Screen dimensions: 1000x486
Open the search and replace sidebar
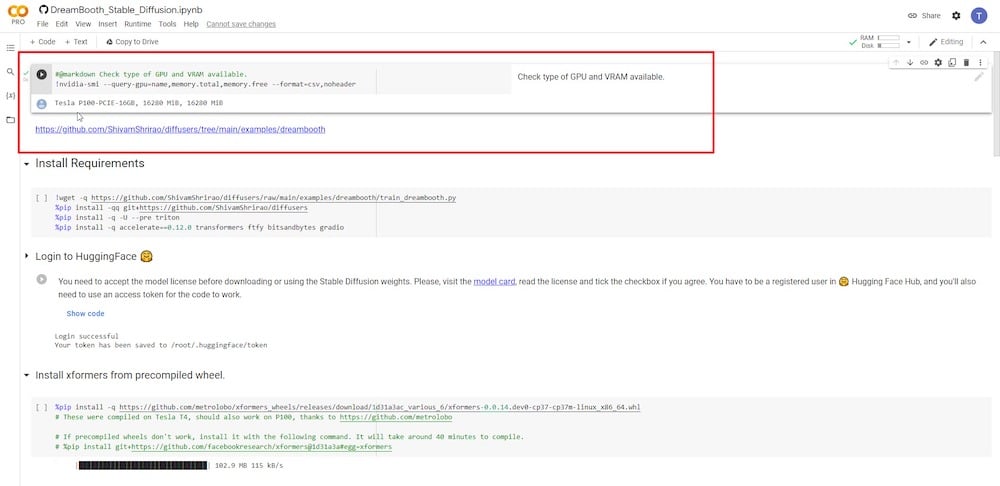click(x=10, y=72)
